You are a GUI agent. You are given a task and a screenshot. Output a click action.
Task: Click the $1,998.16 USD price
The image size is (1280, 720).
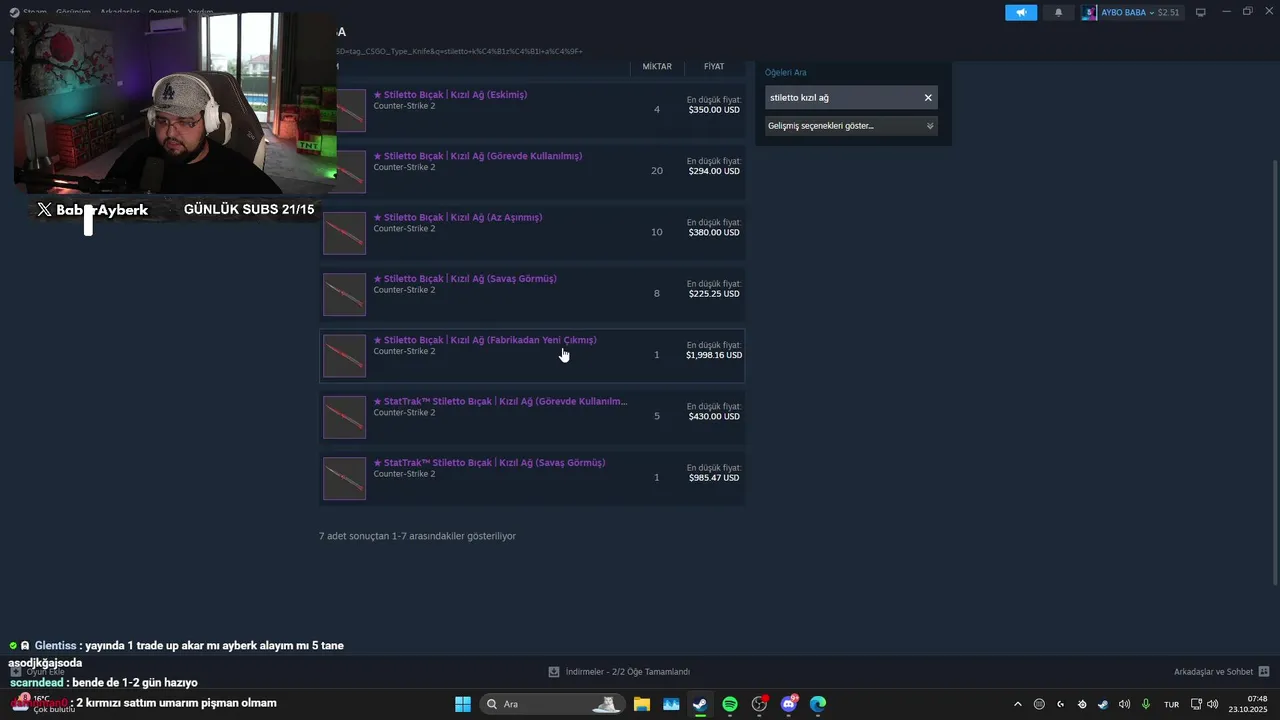[714, 355]
